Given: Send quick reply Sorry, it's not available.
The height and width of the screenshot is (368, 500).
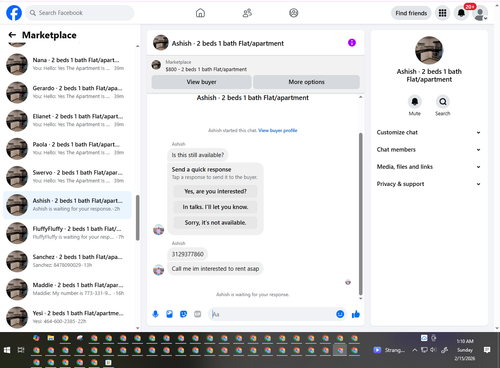Looking at the screenshot, I should (215, 222).
